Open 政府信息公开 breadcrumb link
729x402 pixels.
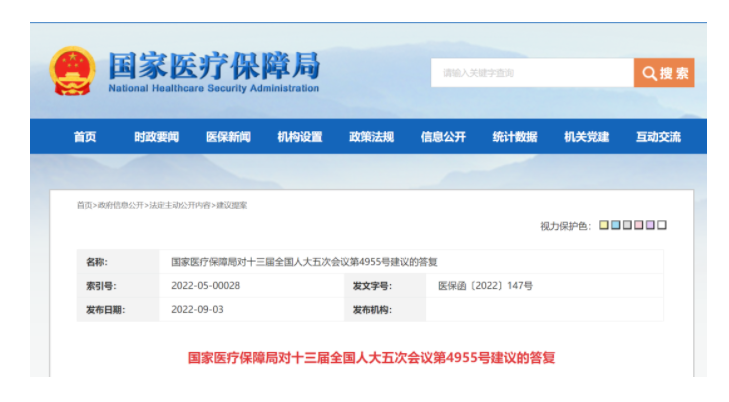pyautogui.click(x=120, y=205)
